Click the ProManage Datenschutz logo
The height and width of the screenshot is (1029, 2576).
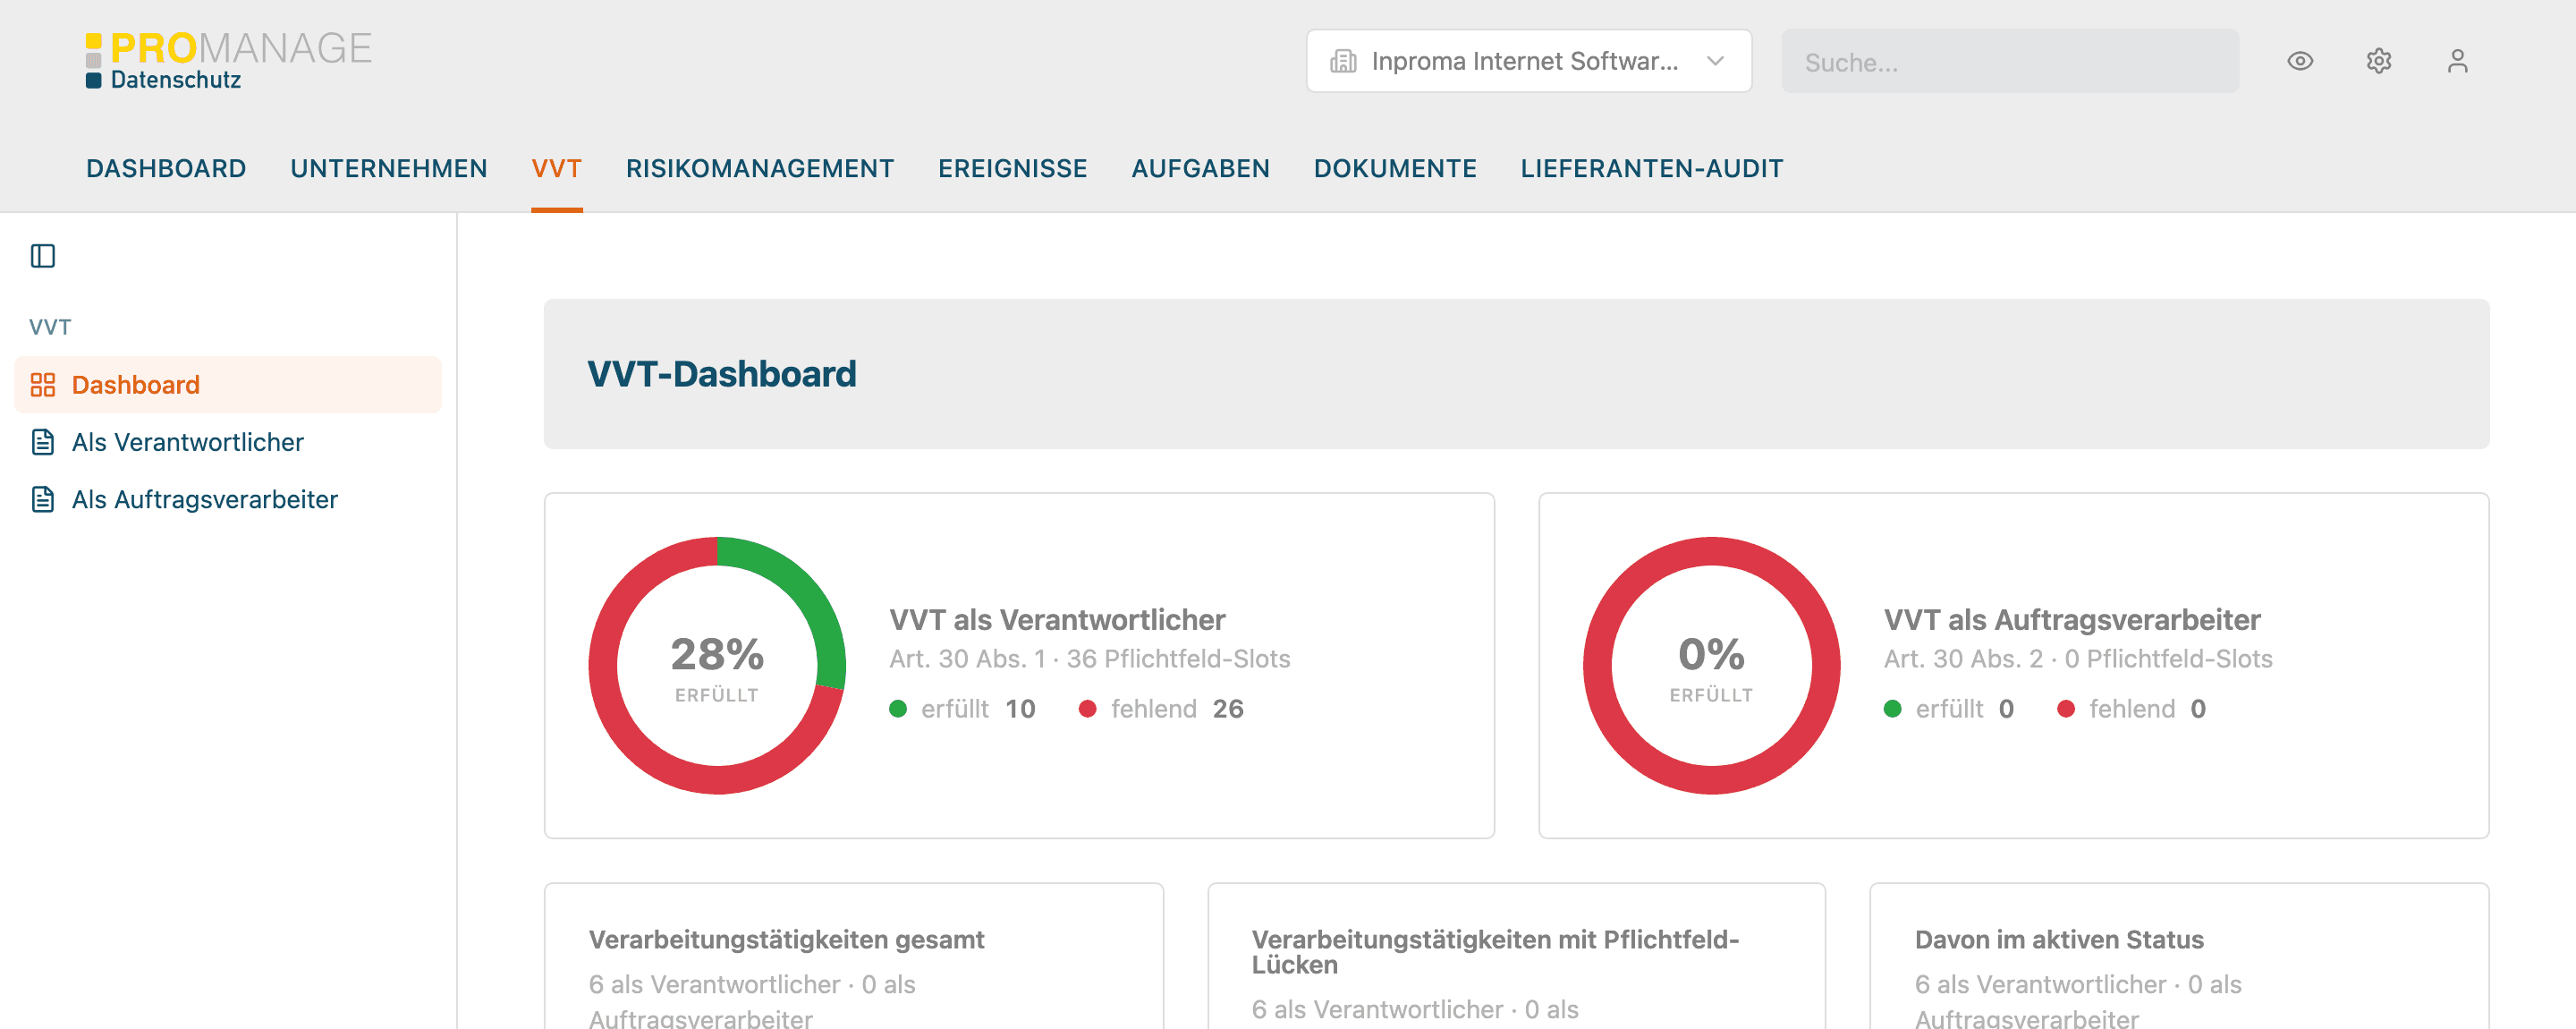coord(228,61)
